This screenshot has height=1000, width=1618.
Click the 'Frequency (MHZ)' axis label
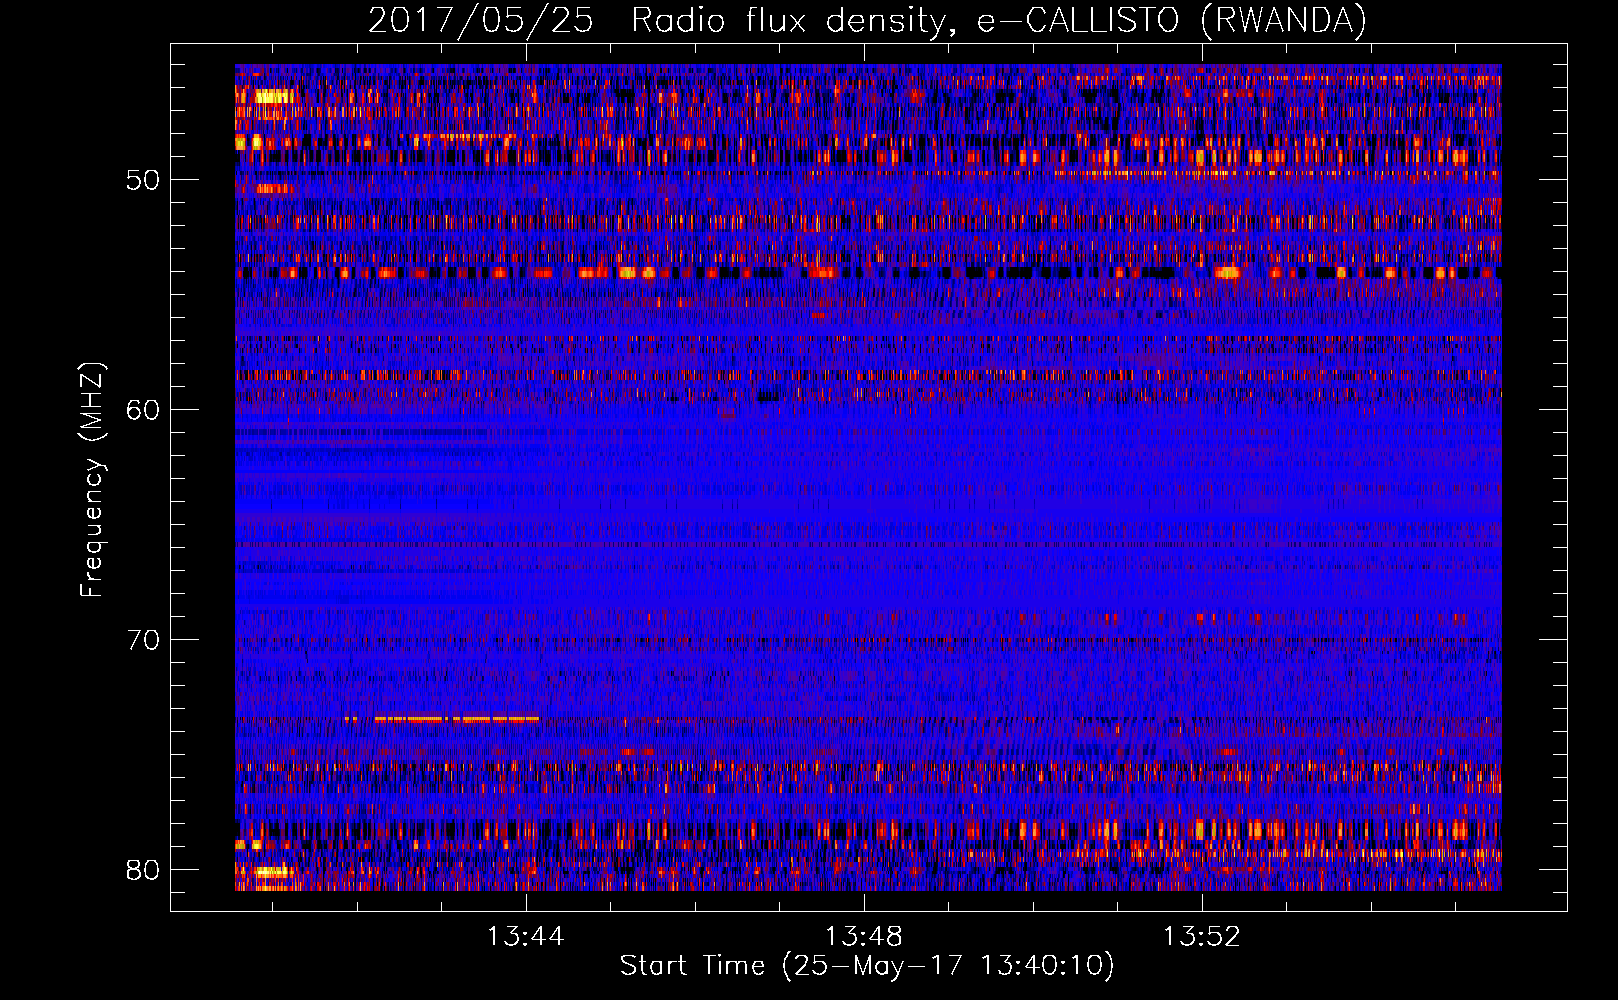(92, 480)
